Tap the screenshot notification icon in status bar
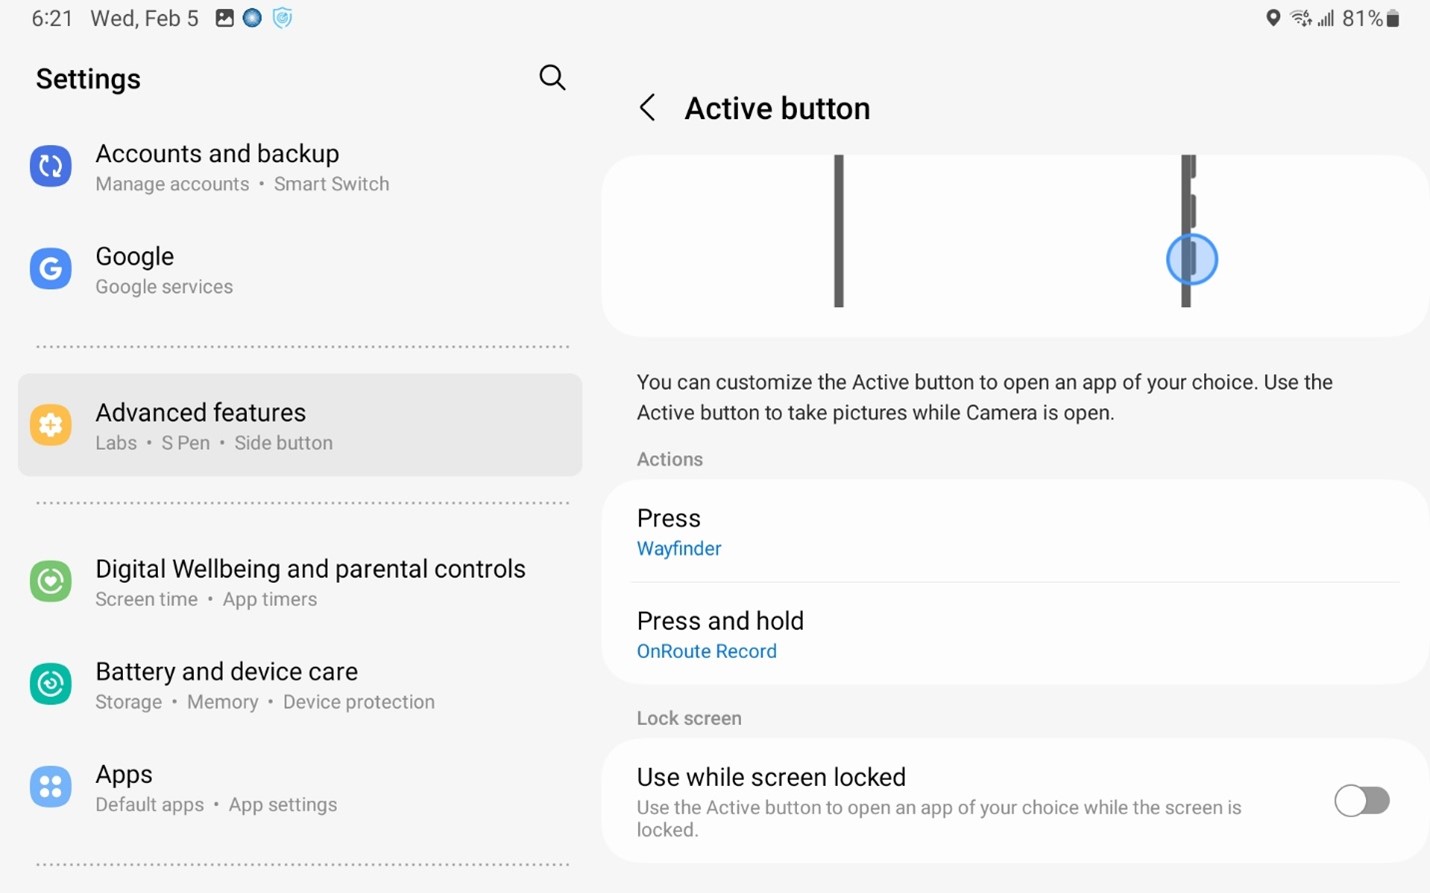 (224, 17)
